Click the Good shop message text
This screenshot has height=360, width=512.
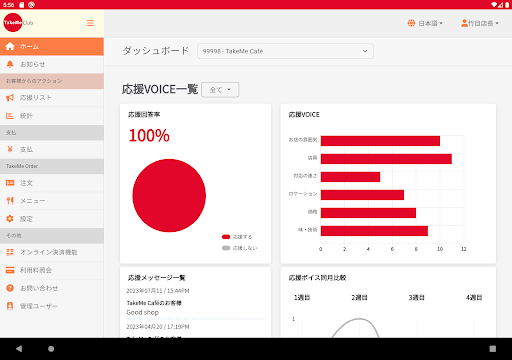pos(143,312)
